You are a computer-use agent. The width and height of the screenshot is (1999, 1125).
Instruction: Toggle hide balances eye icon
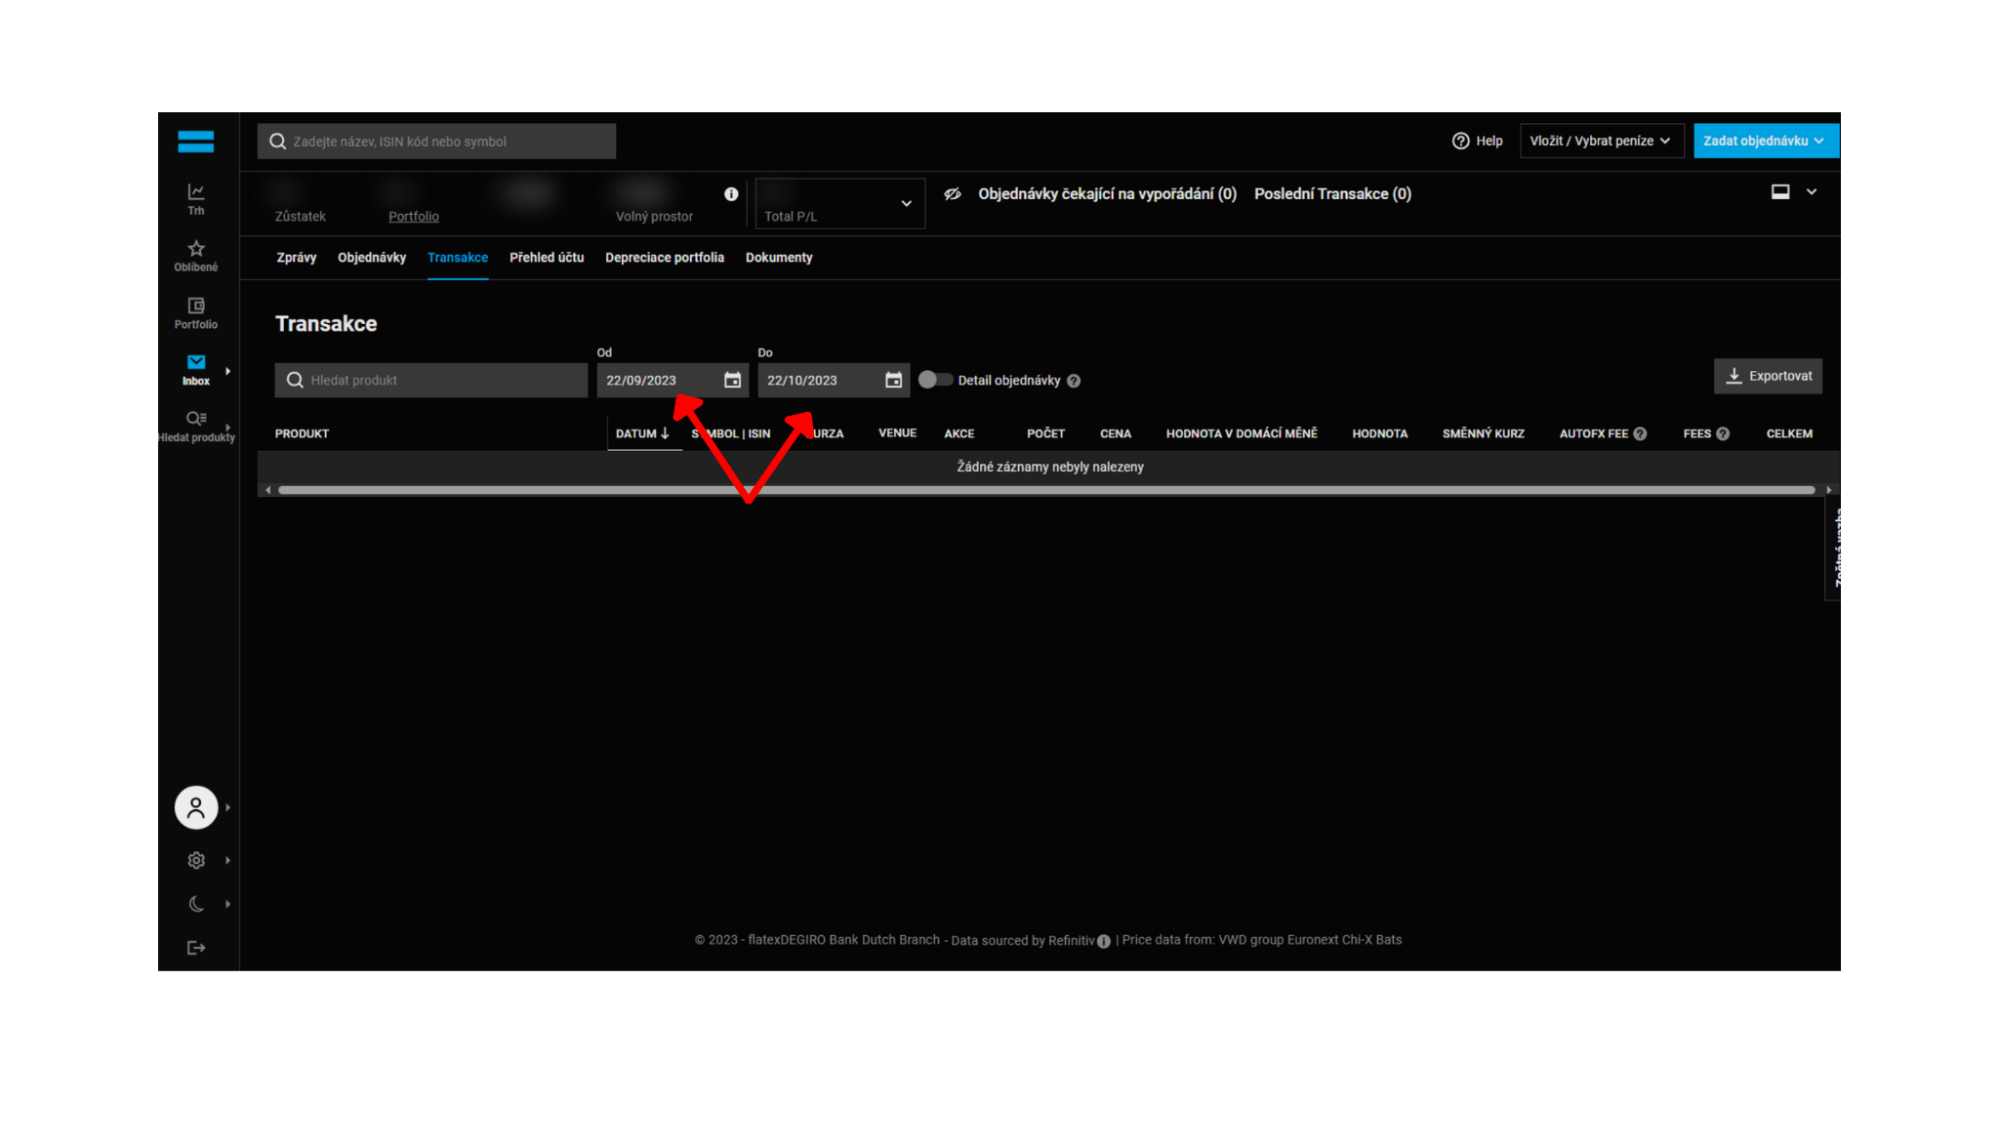tap(952, 194)
